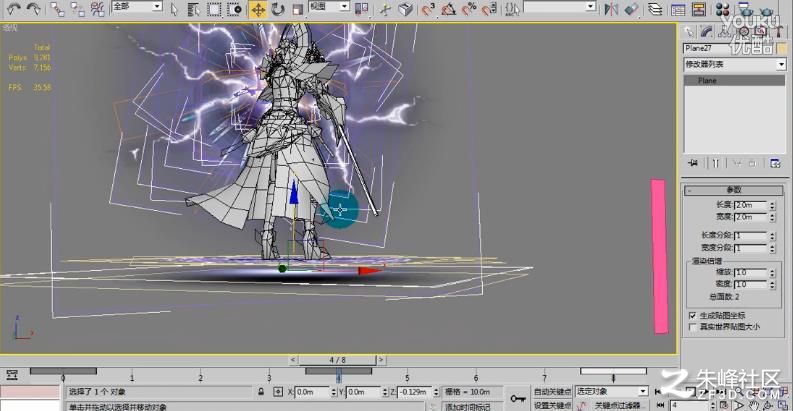This screenshot has height=411, width=793.
Task: Click the Z coordinate field -0.129m
Action: pos(414,392)
